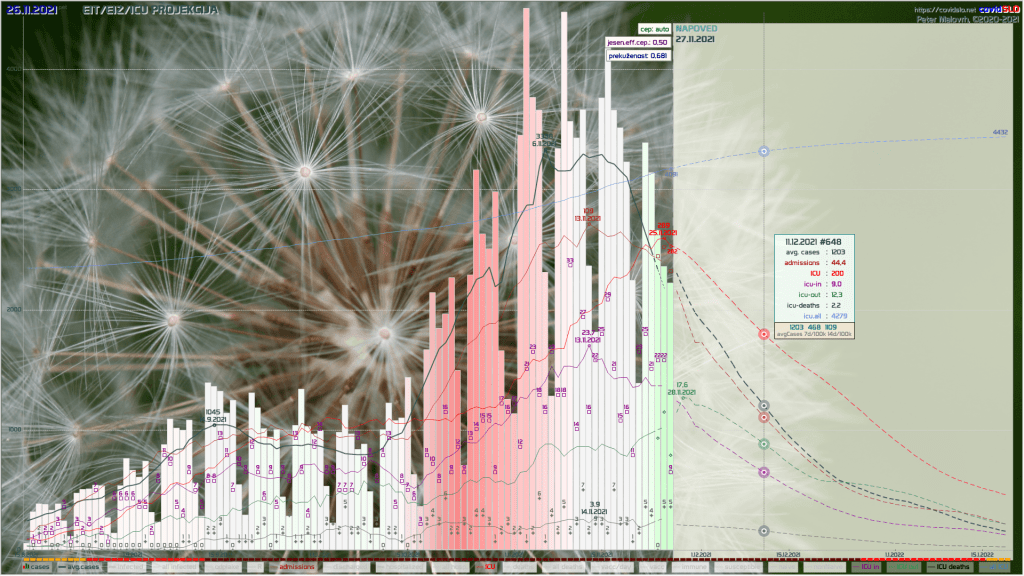The height and width of the screenshot is (576, 1024).
Task: Click the purple icu-in circle marker
Action: pos(764,472)
